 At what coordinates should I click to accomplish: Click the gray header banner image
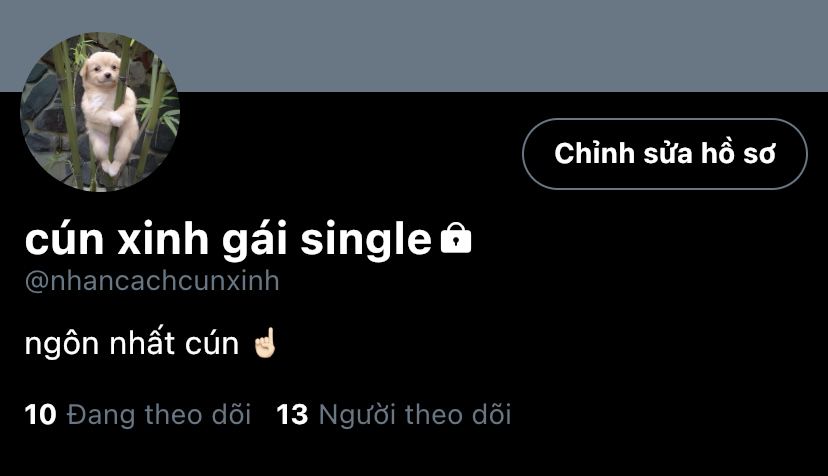(414, 46)
